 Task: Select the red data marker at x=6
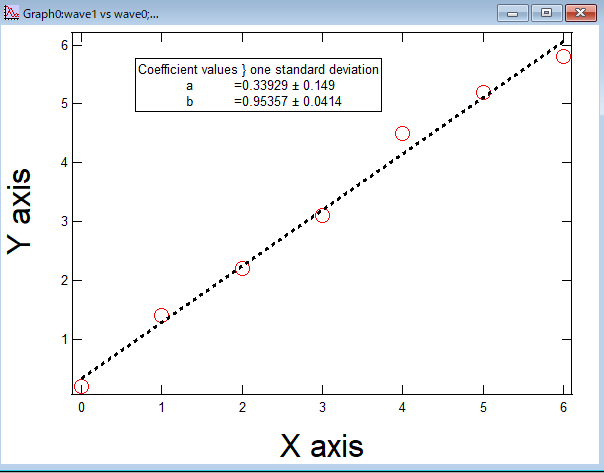[563, 56]
